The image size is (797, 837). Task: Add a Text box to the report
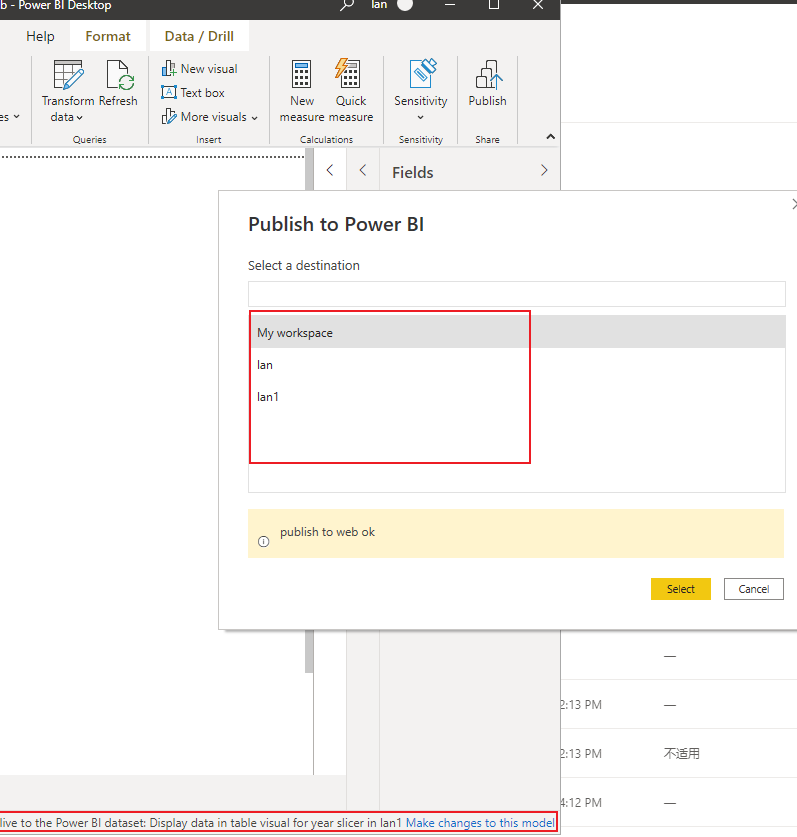point(193,92)
